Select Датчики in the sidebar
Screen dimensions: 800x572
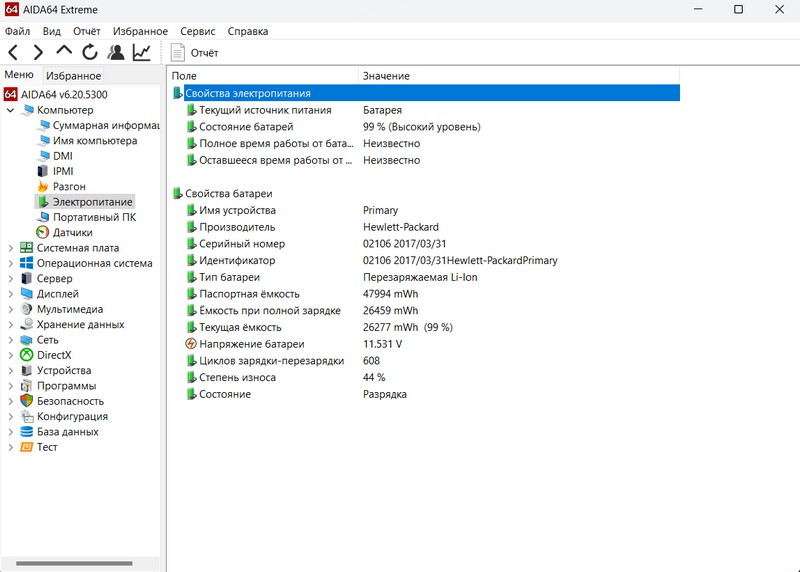(72, 233)
